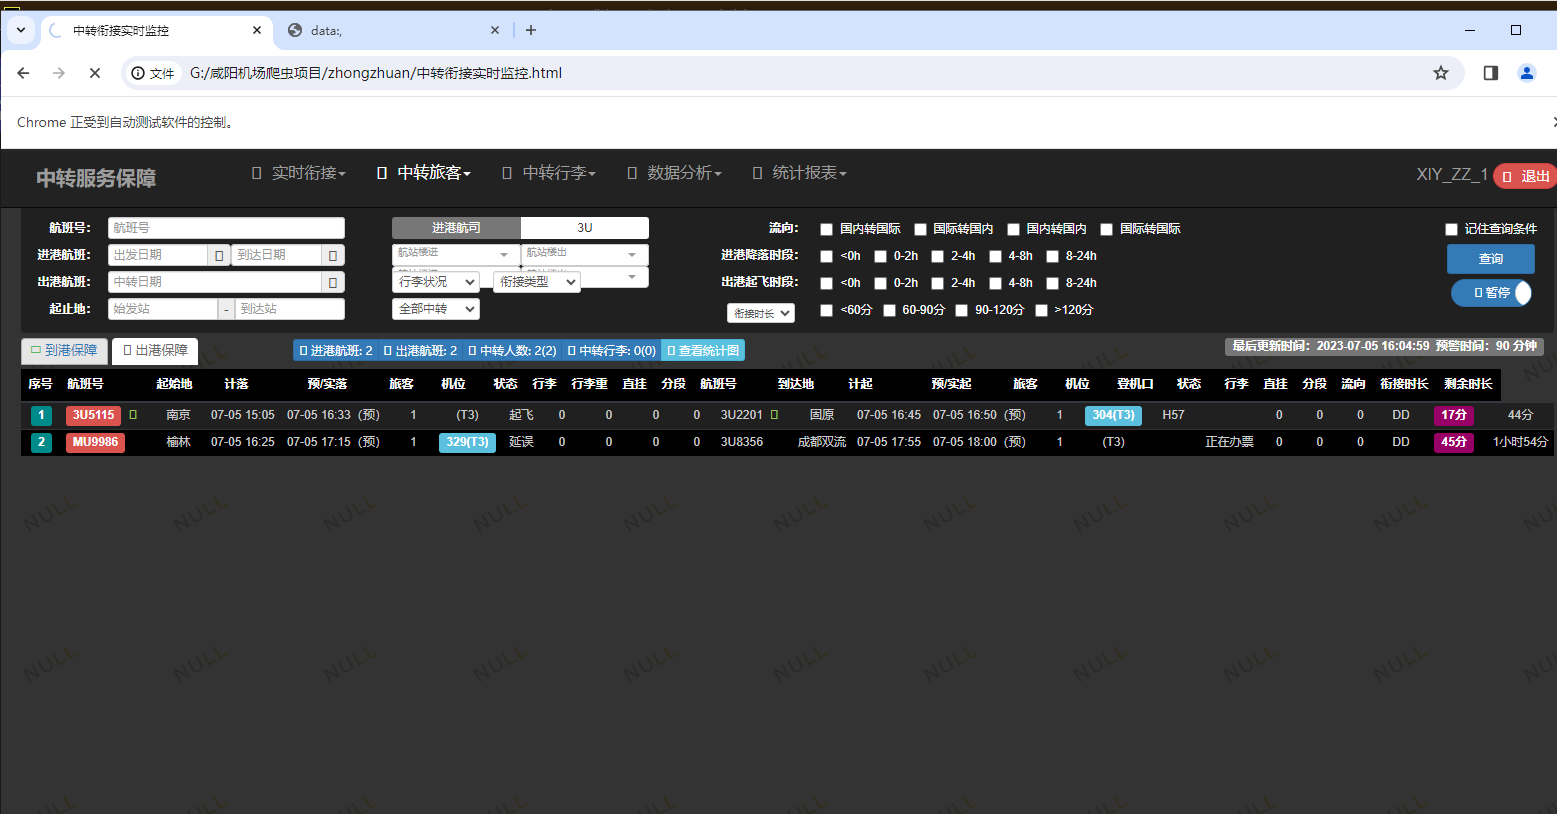1557x814 pixels.
Task: Switch to 出港保障 tab
Action: pyautogui.click(x=155, y=351)
